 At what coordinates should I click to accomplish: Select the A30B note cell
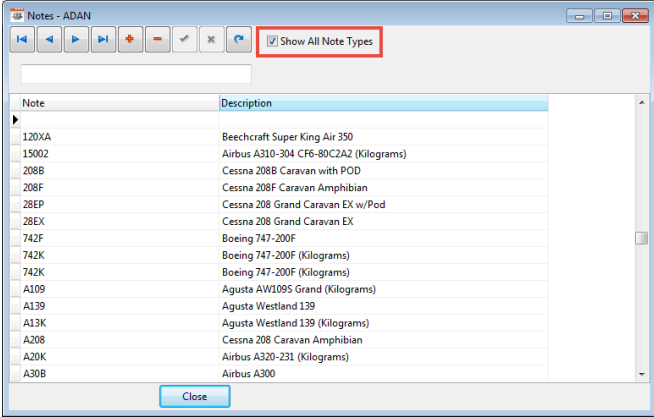(120, 374)
